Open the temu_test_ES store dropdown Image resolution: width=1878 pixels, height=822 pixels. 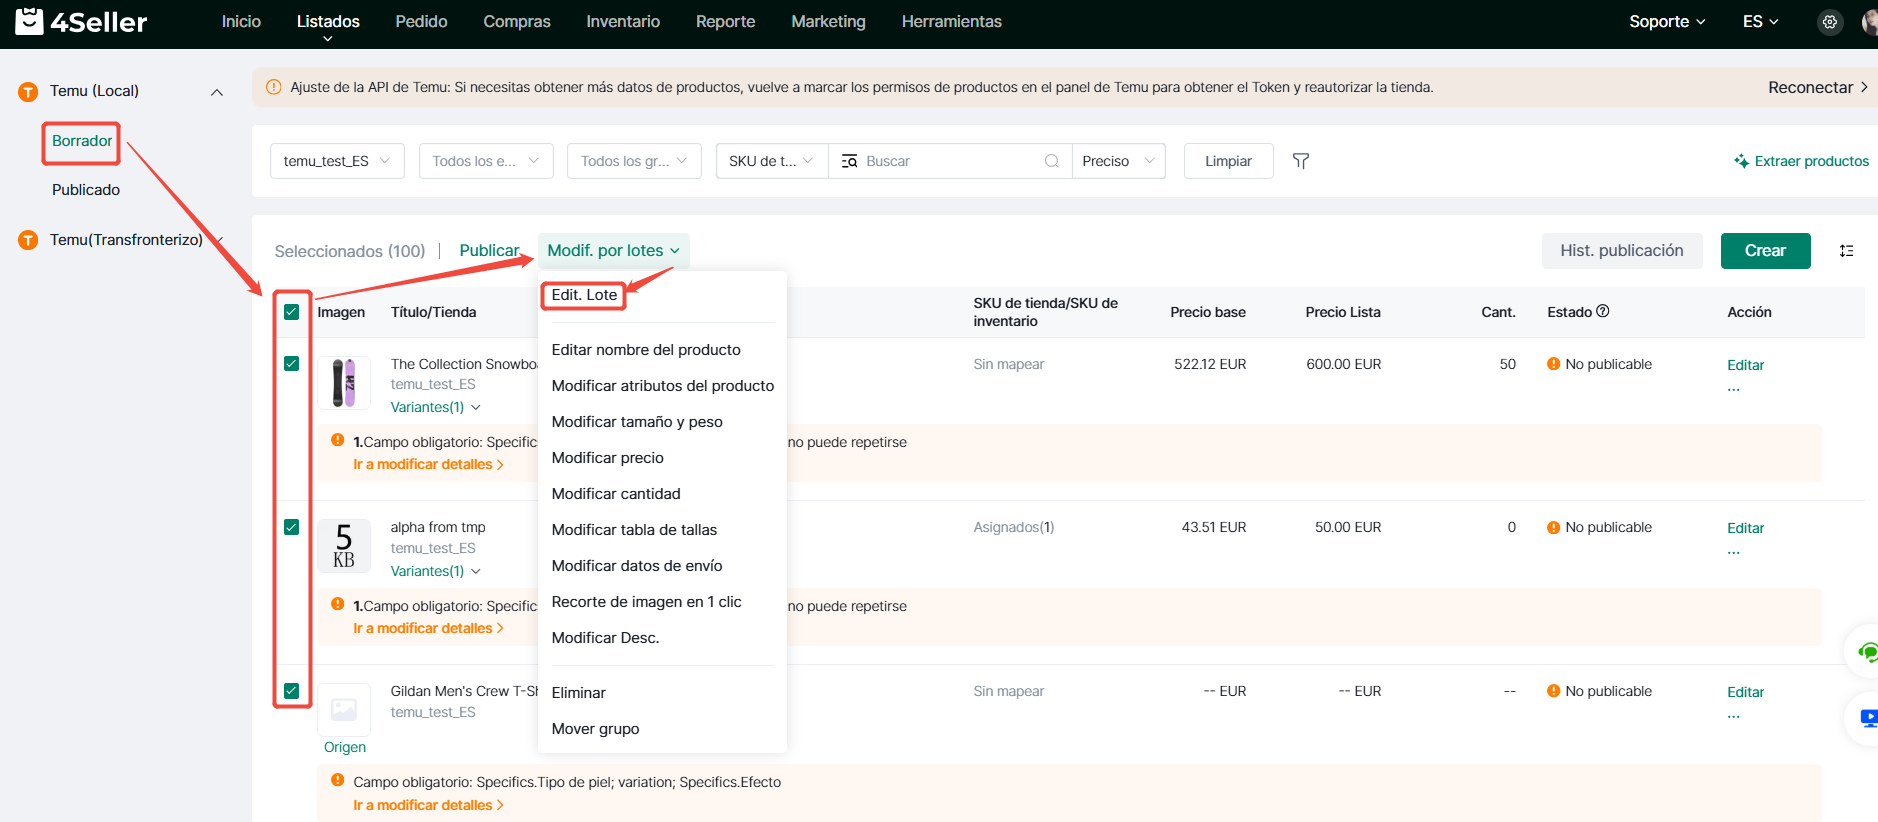pyautogui.click(x=337, y=161)
